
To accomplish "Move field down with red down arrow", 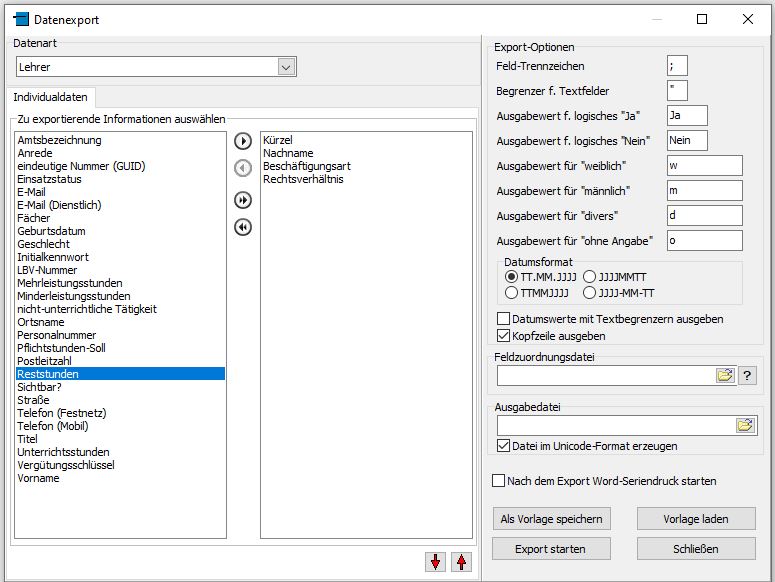I will [435, 562].
